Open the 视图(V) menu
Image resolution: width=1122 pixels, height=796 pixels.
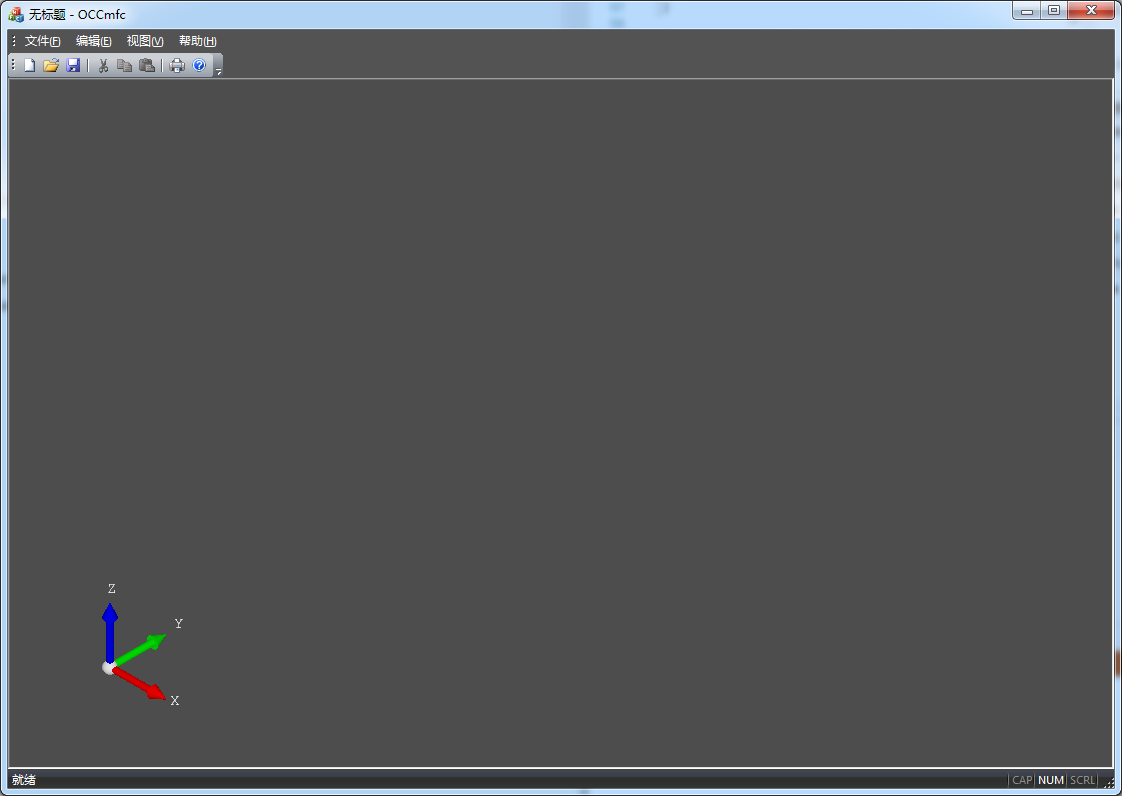click(x=145, y=41)
